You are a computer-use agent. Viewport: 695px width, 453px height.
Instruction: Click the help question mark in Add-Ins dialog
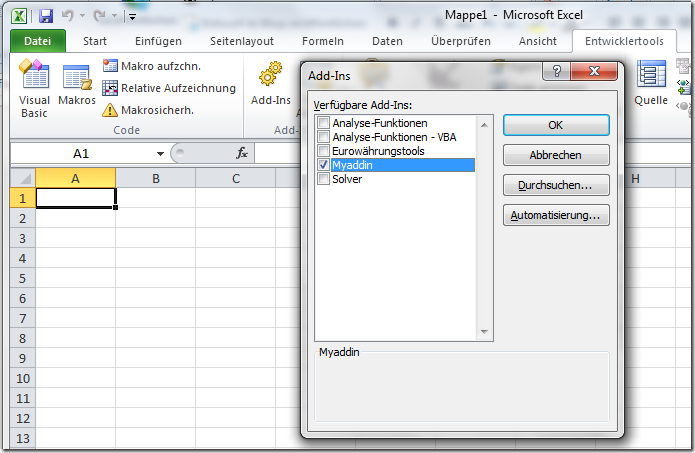point(557,71)
